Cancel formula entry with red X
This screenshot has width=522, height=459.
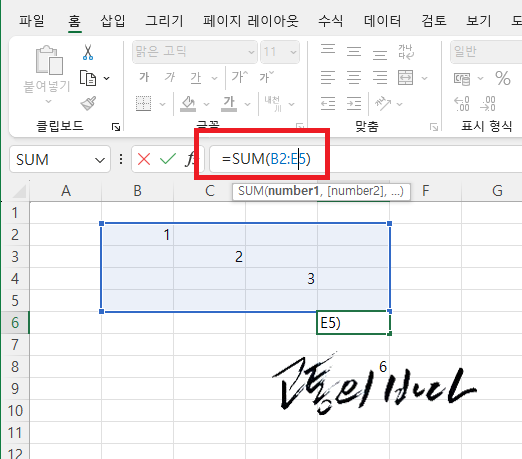coord(144,159)
